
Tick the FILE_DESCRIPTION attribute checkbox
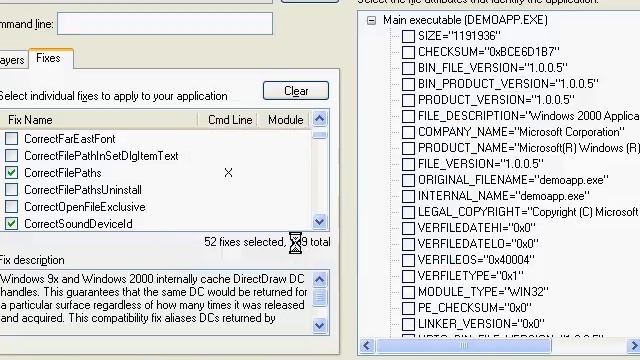pyautogui.click(x=408, y=116)
